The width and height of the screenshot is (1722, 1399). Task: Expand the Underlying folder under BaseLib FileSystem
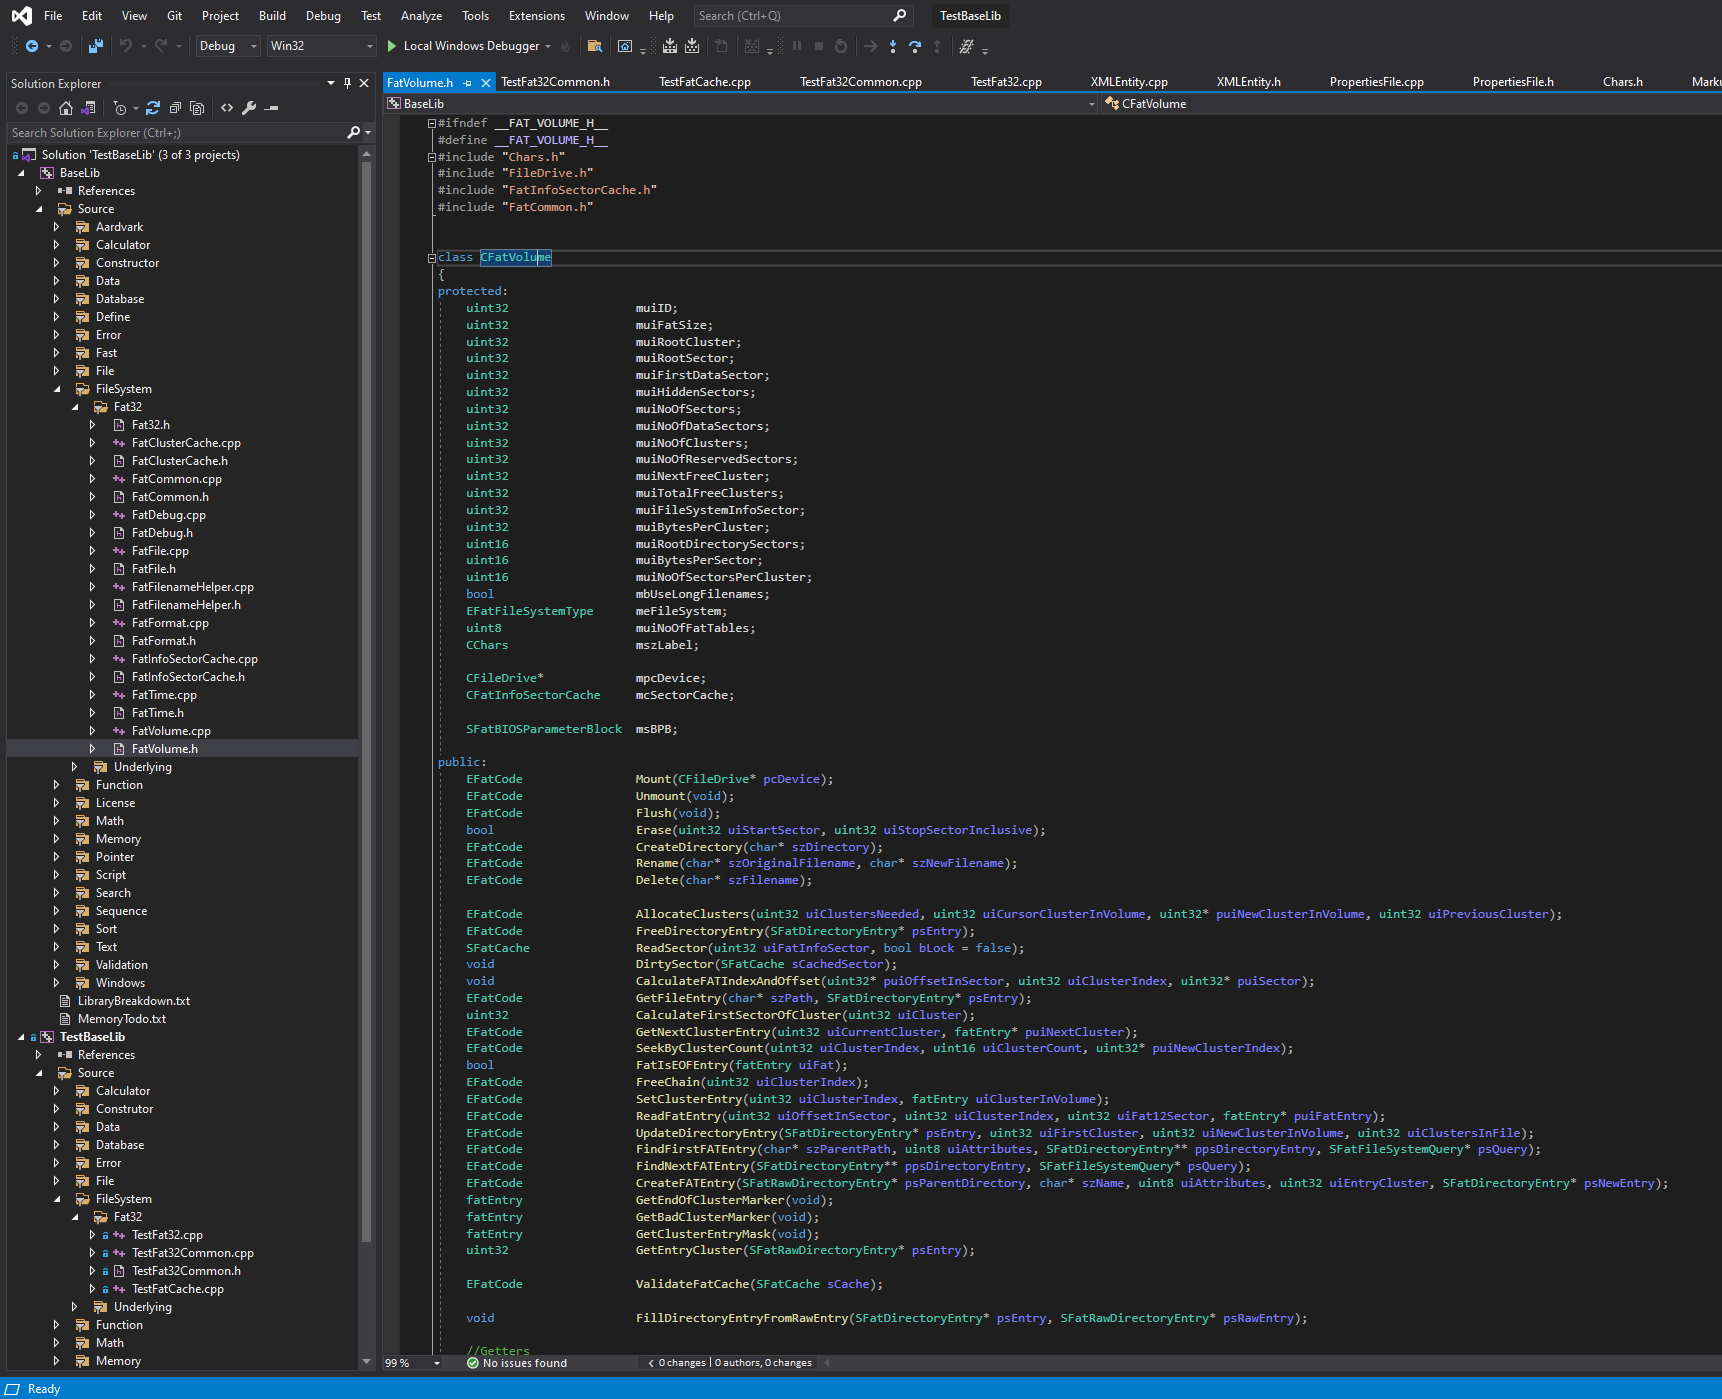tap(75, 767)
